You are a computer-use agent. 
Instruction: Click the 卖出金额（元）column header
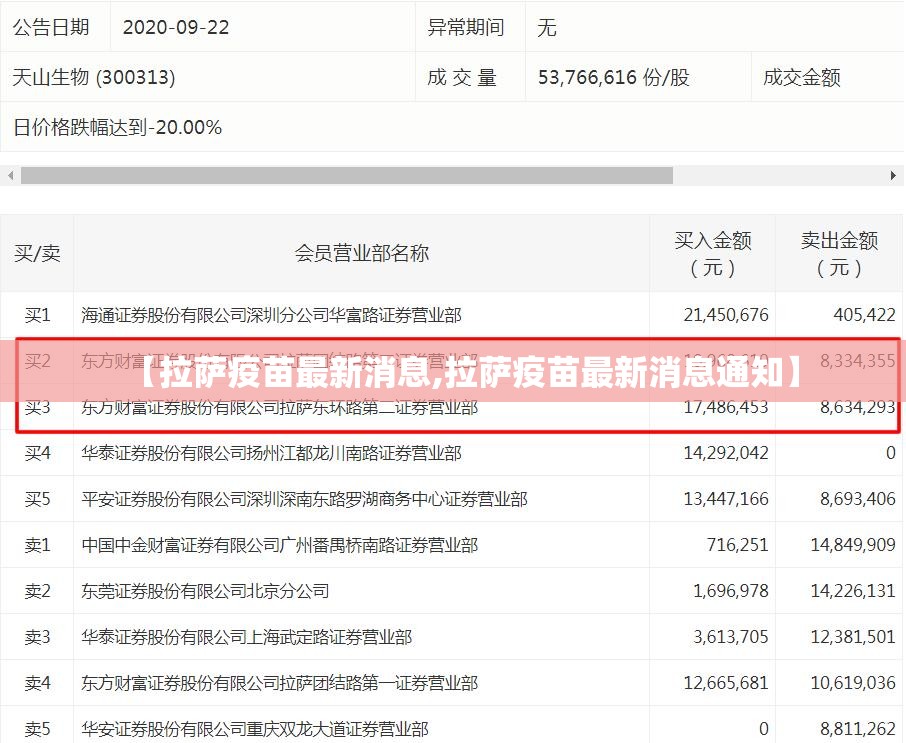(x=839, y=254)
